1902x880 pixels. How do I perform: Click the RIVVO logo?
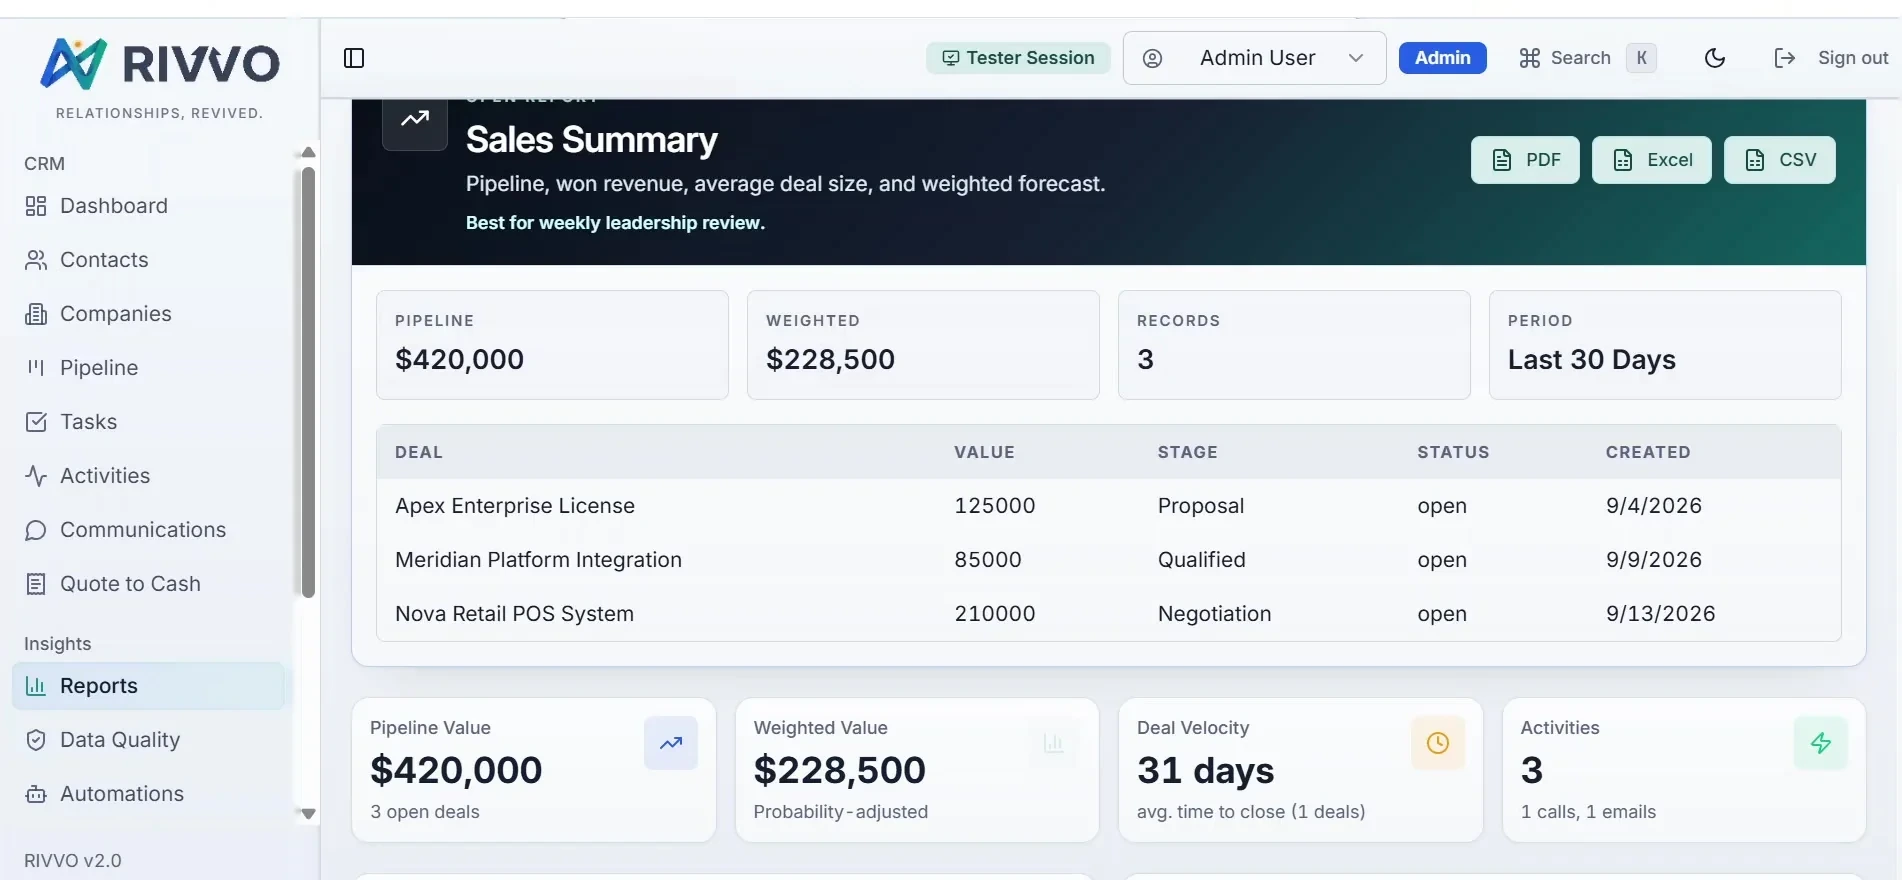[160, 64]
